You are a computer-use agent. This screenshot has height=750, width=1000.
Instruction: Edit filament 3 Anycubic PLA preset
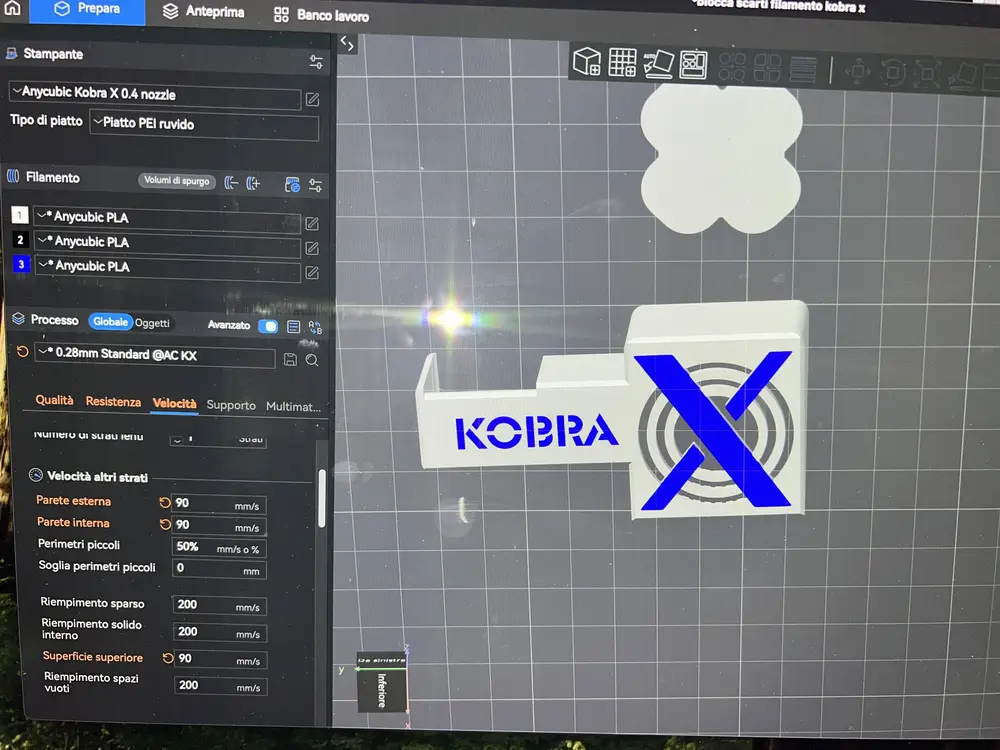point(312,273)
